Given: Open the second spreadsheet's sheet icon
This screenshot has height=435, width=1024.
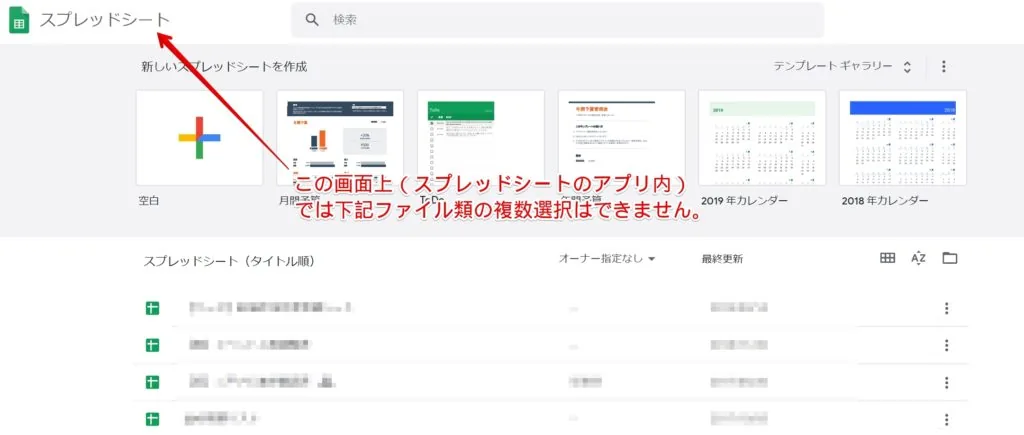Looking at the screenshot, I should click(x=153, y=345).
